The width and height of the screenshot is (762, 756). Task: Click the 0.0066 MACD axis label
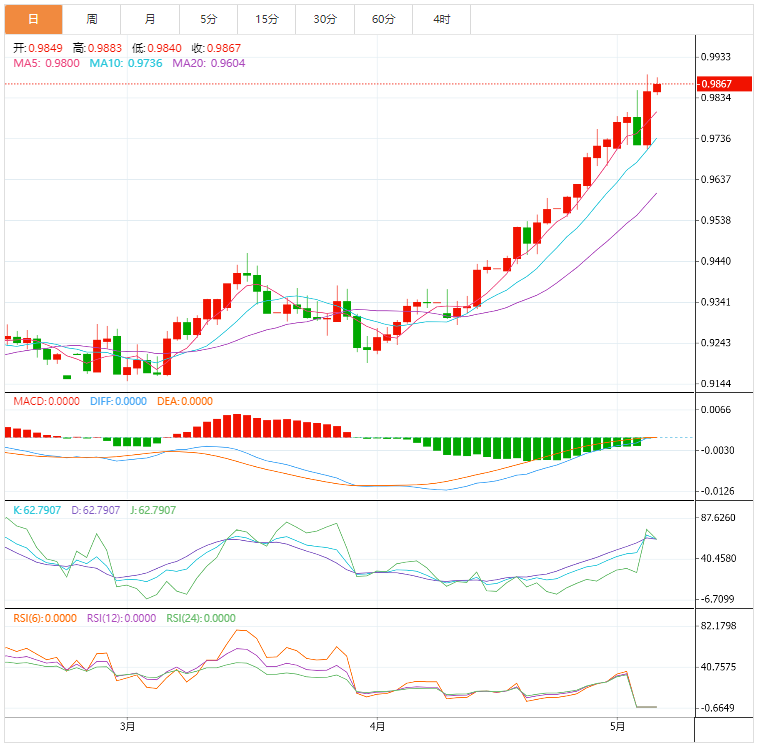tap(715, 410)
